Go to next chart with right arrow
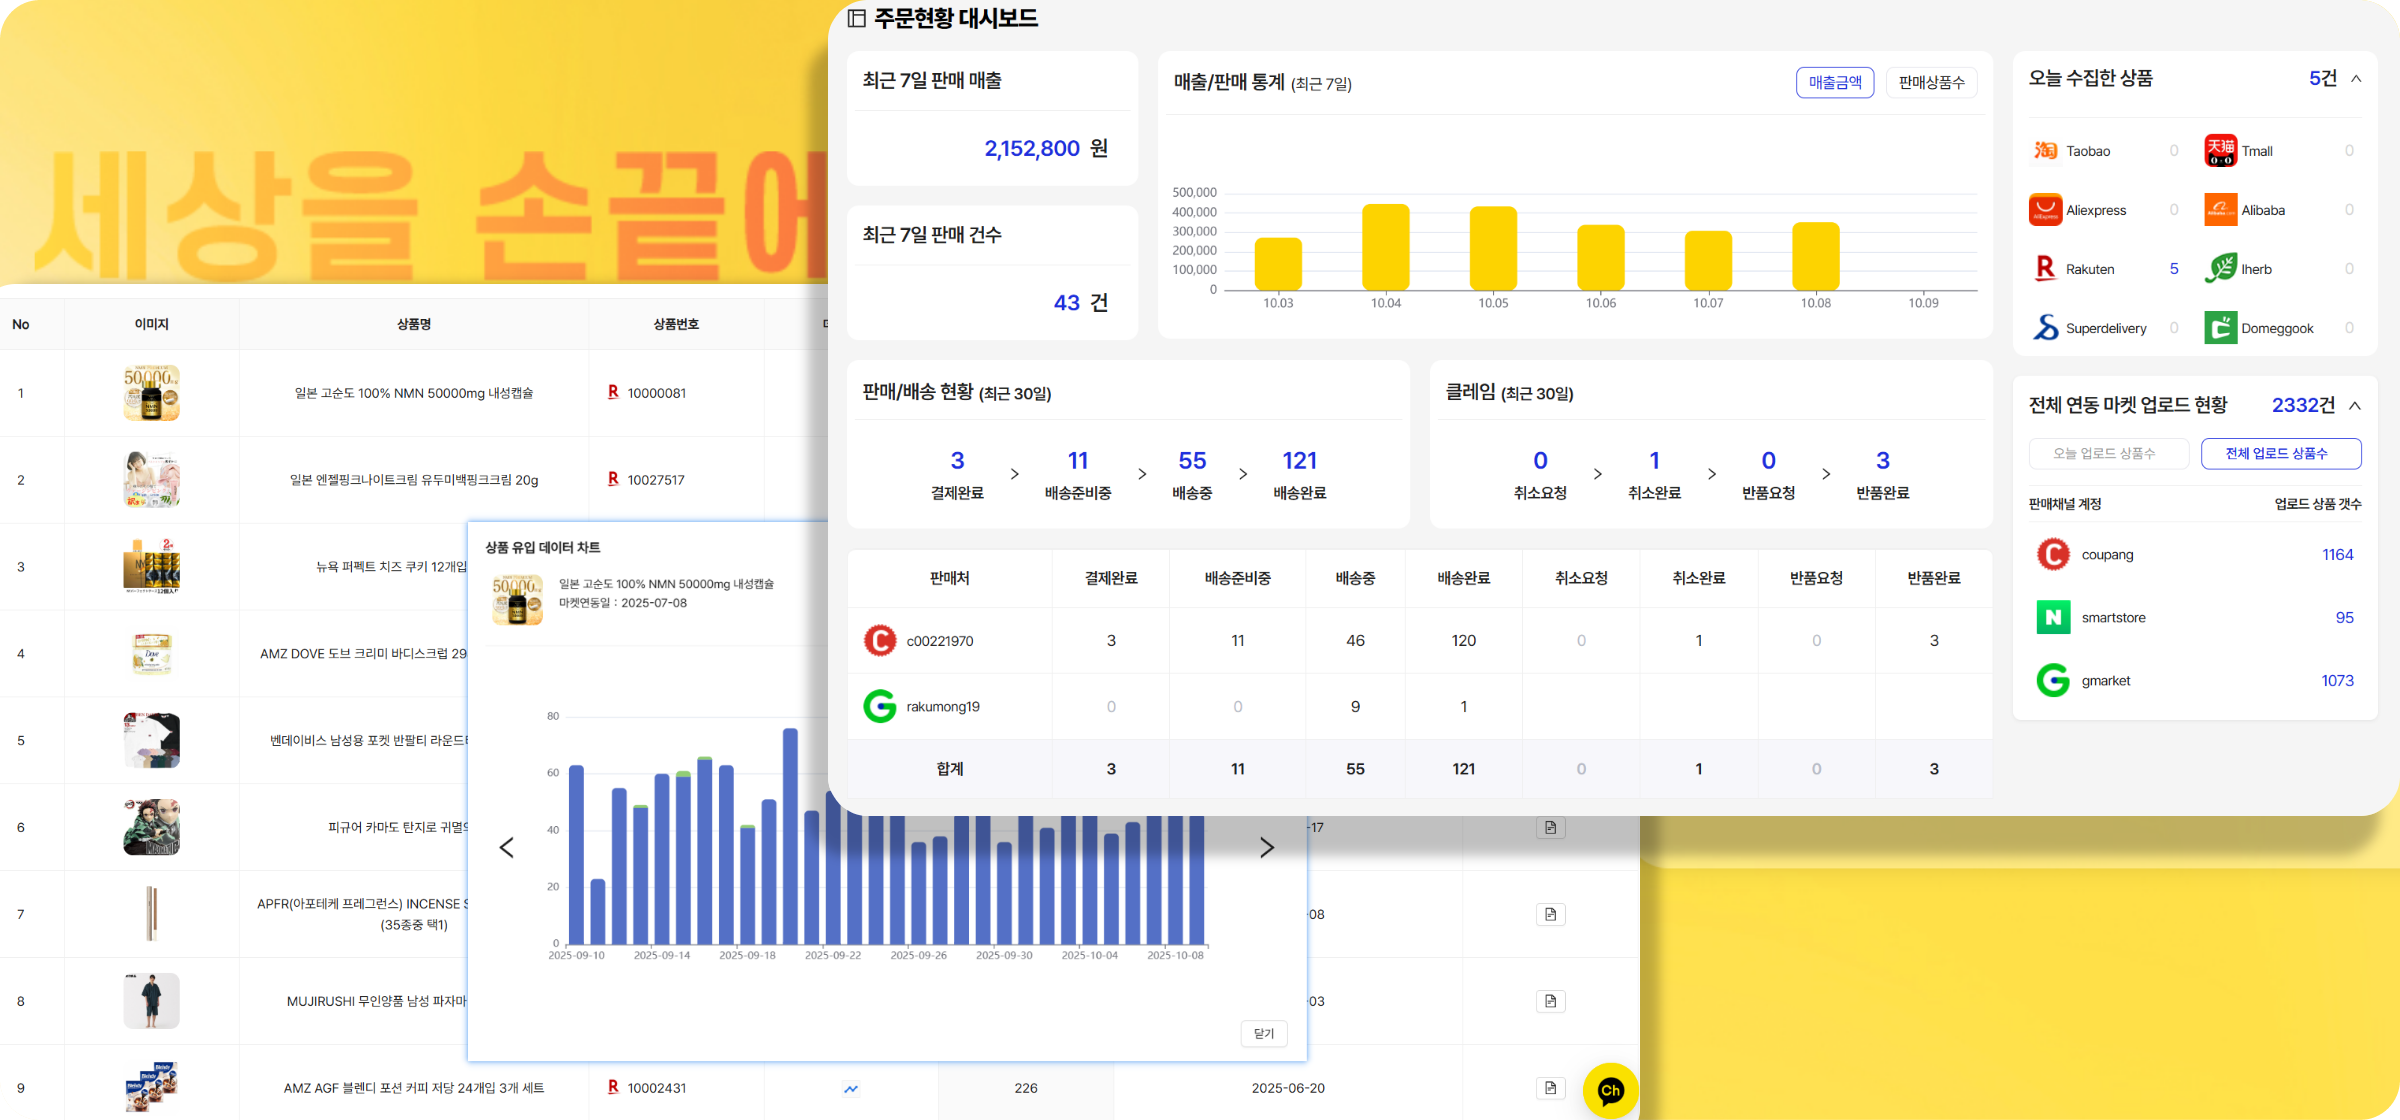Viewport: 2400px width, 1120px height. pos(1266,848)
